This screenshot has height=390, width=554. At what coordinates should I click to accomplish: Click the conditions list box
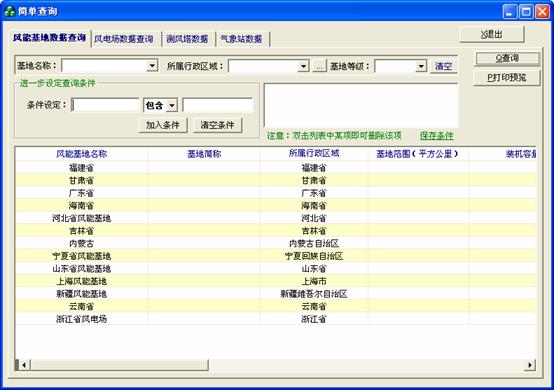pyautogui.click(x=361, y=105)
